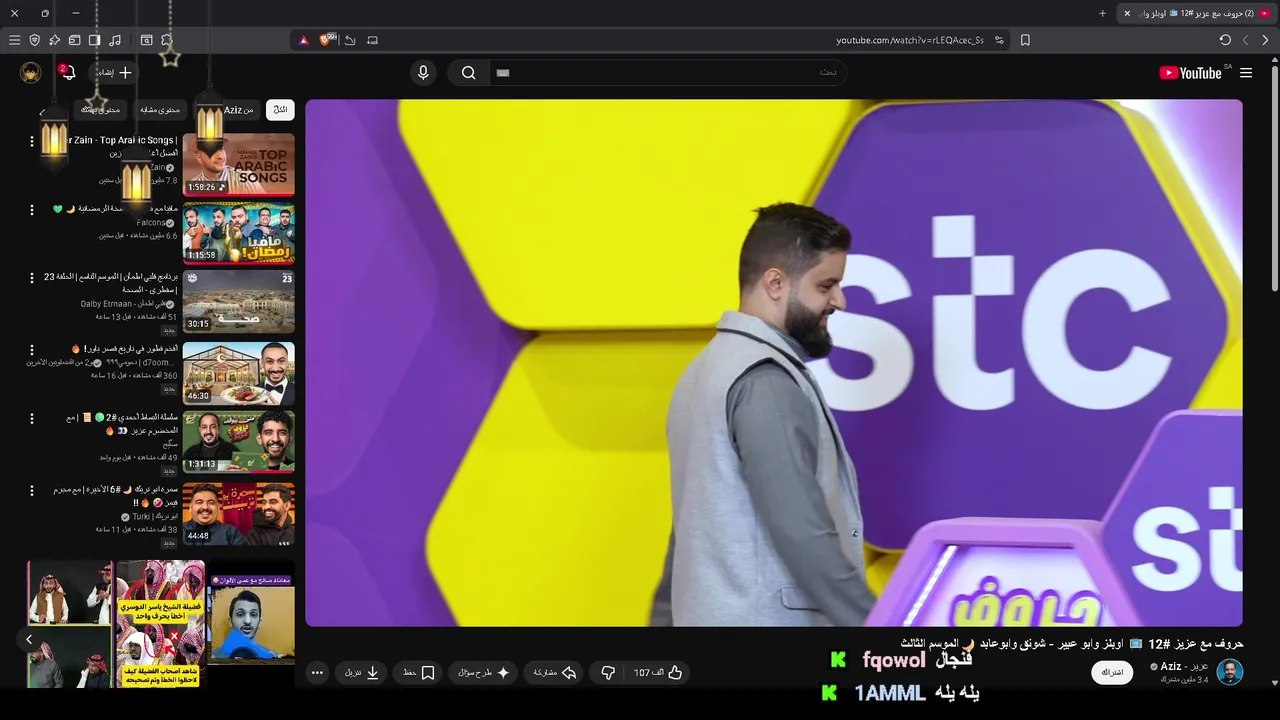This screenshot has width=1280, height=720.
Task: Open options for Top Arabic Songs video
Action: [31, 141]
